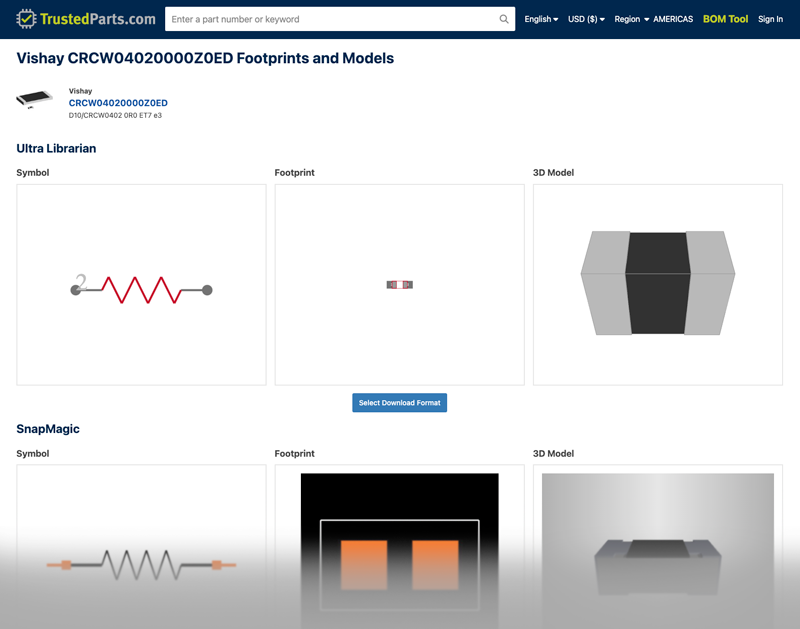Viewport: 800px width, 629px height.
Task: Open the BOM Tool link
Action: coord(725,19)
